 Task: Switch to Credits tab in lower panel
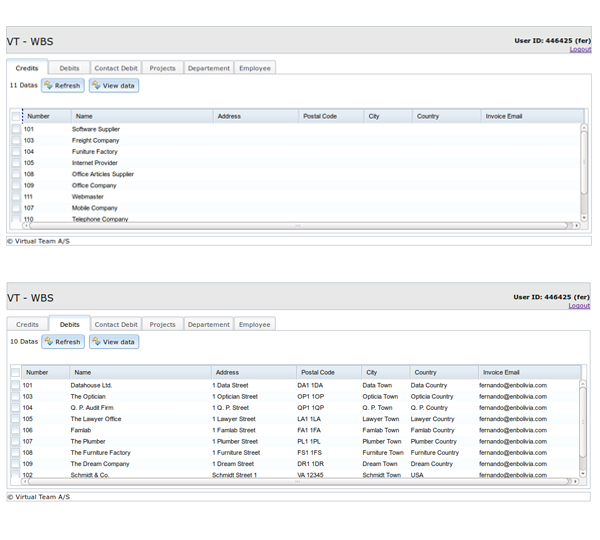[x=28, y=324]
